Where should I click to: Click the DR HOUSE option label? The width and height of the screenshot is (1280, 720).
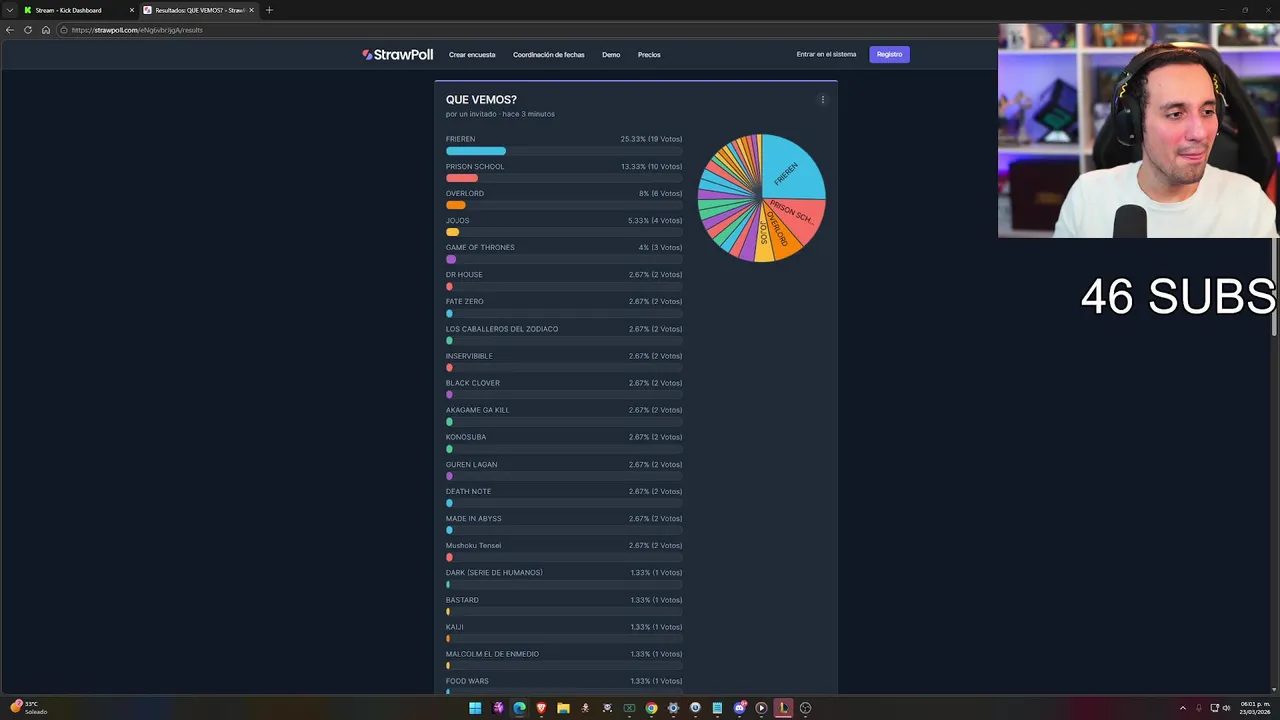click(x=464, y=274)
